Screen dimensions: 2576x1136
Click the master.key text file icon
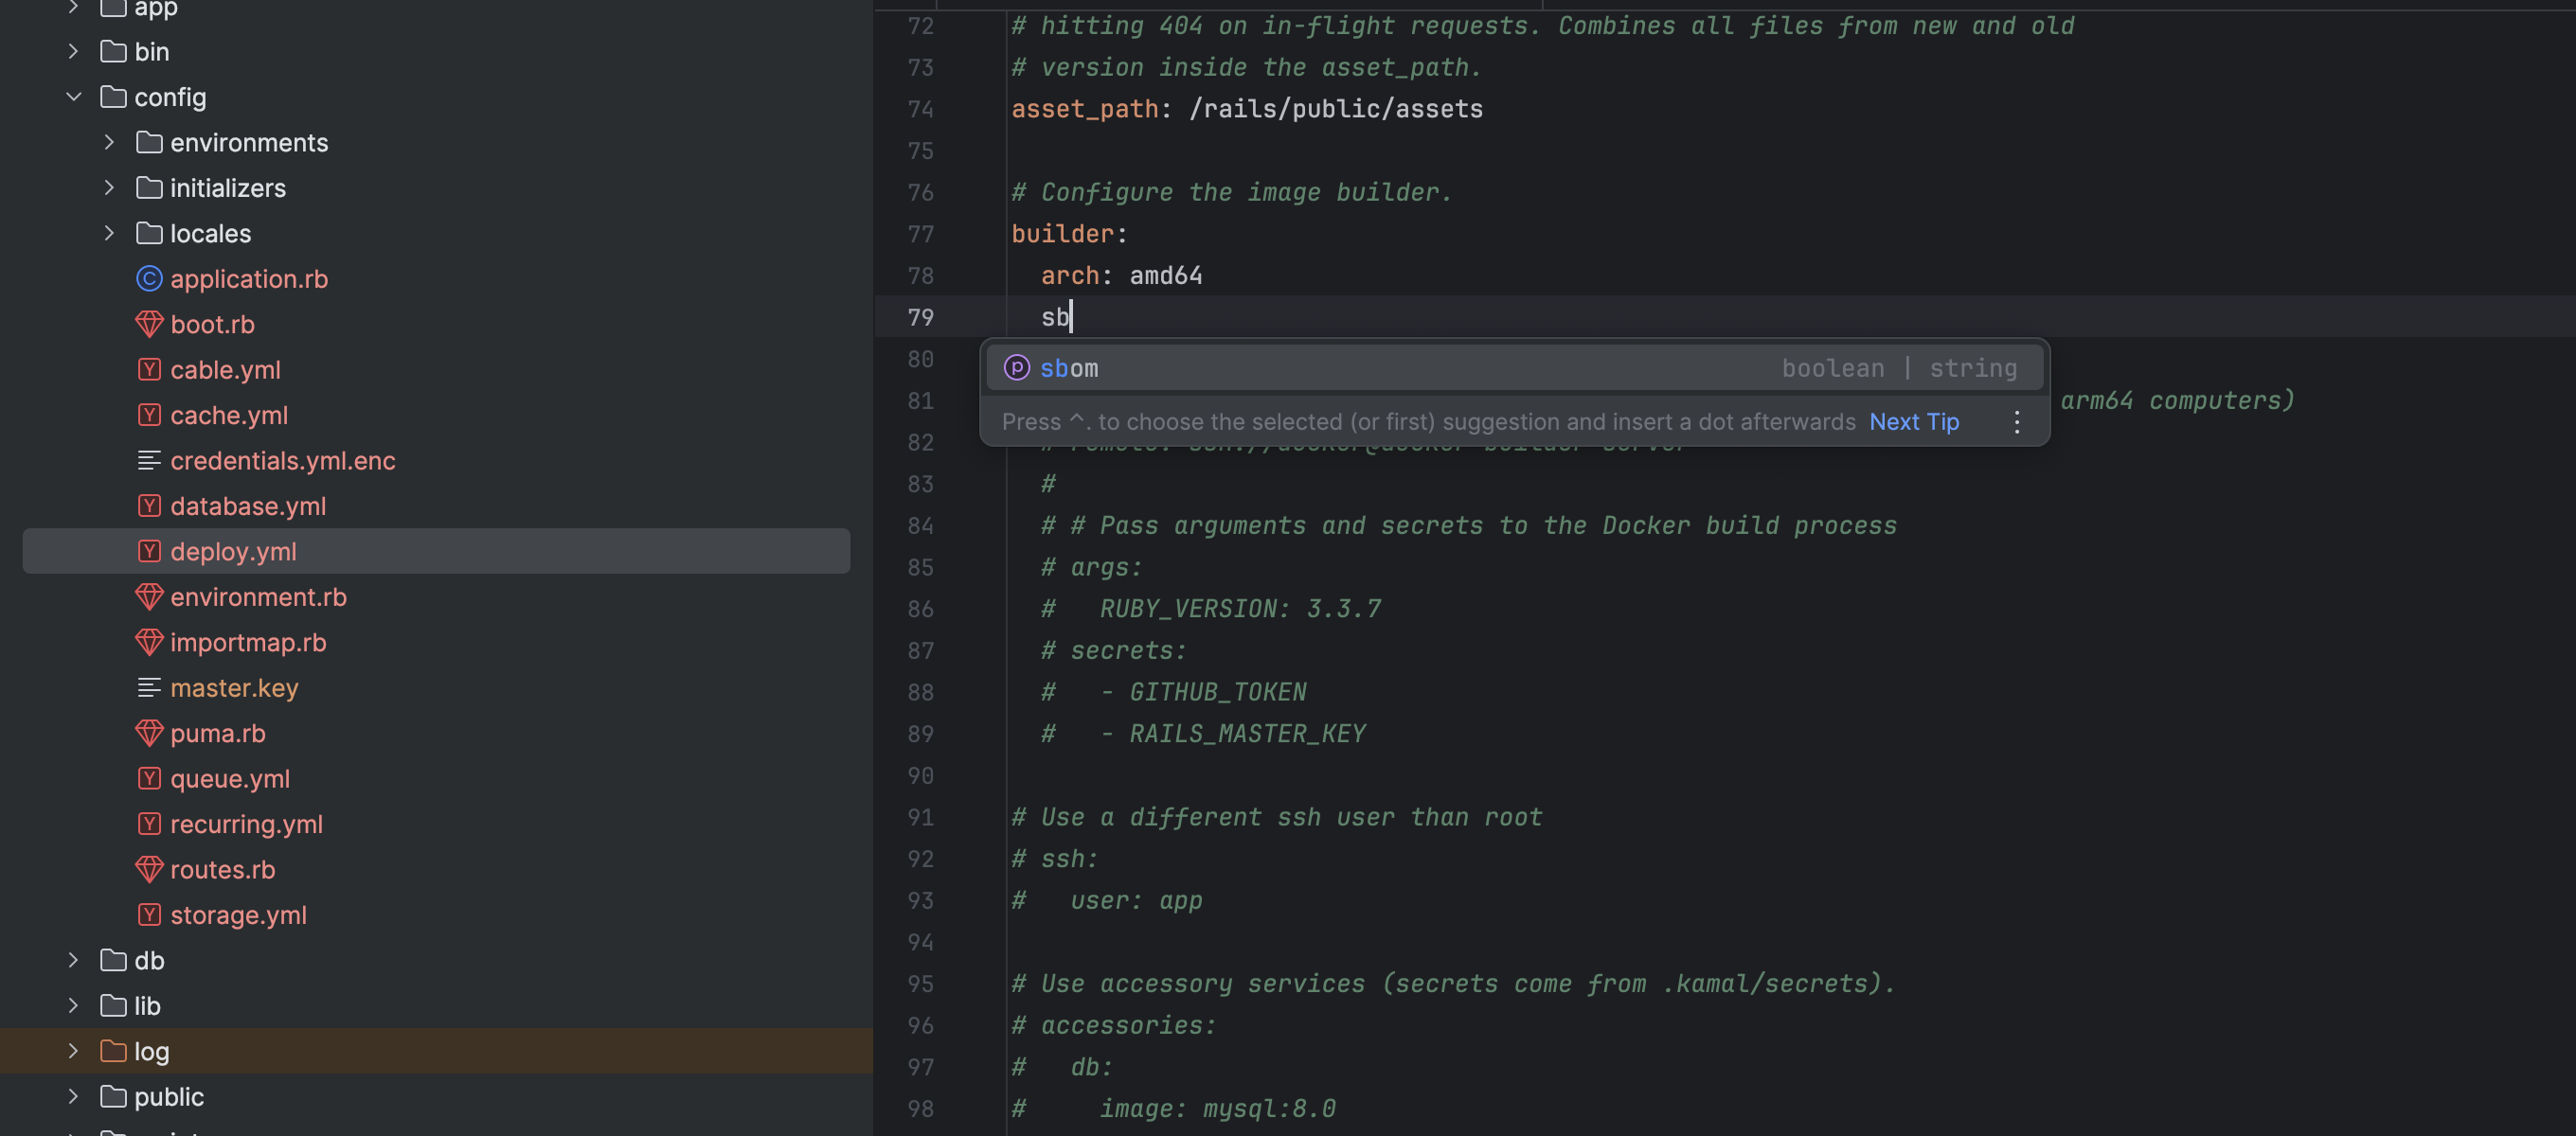click(149, 688)
